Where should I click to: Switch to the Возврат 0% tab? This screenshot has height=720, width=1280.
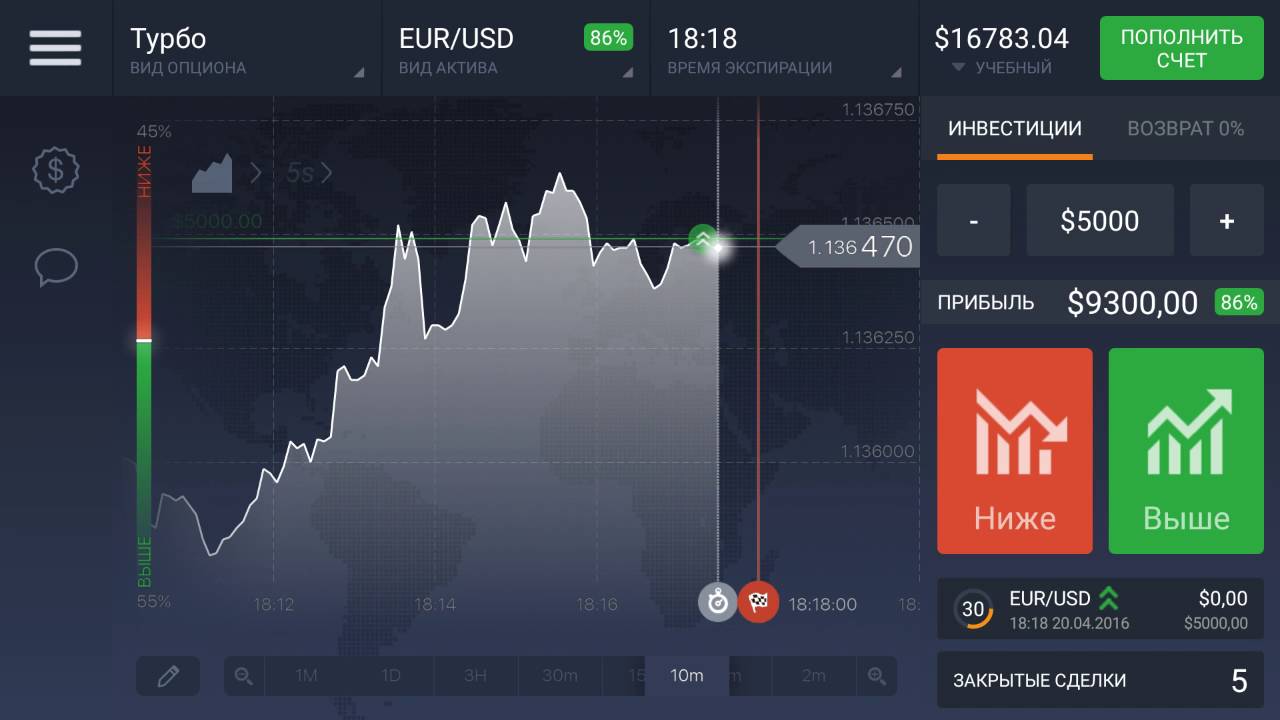point(1185,129)
